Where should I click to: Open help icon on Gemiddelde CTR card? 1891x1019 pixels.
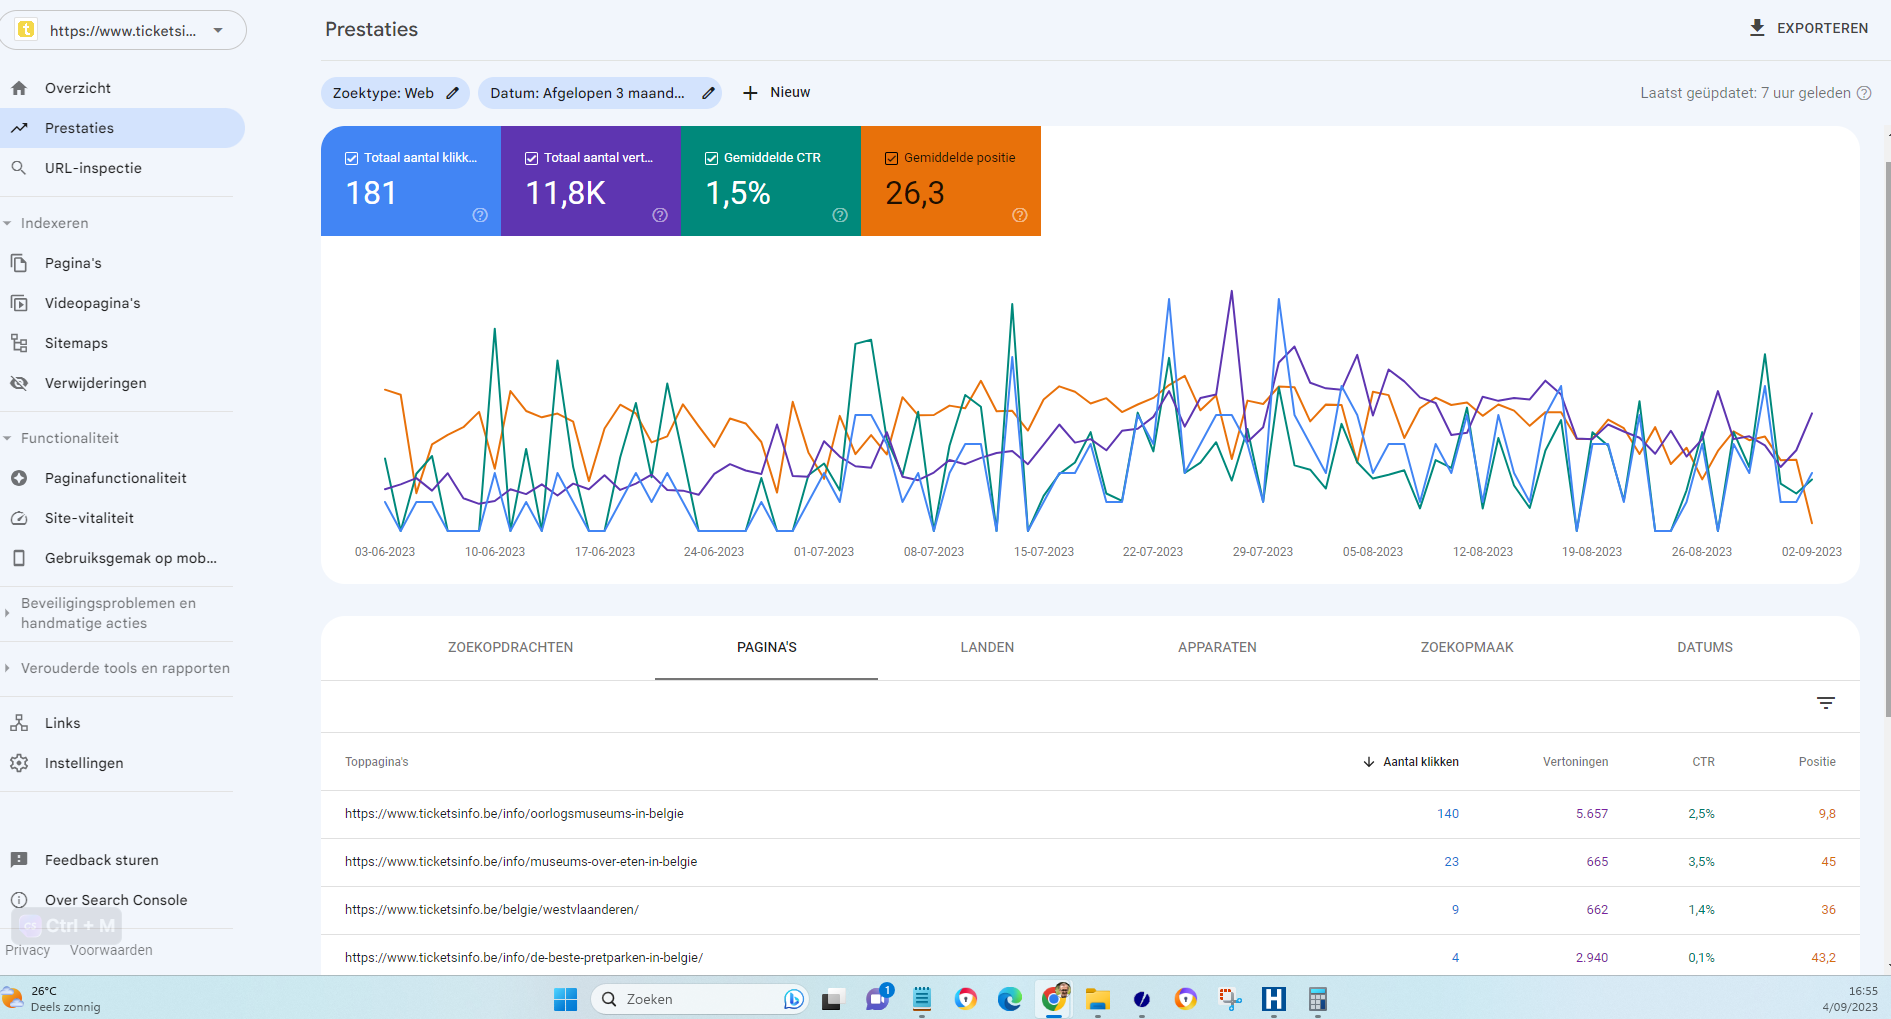pyautogui.click(x=840, y=215)
